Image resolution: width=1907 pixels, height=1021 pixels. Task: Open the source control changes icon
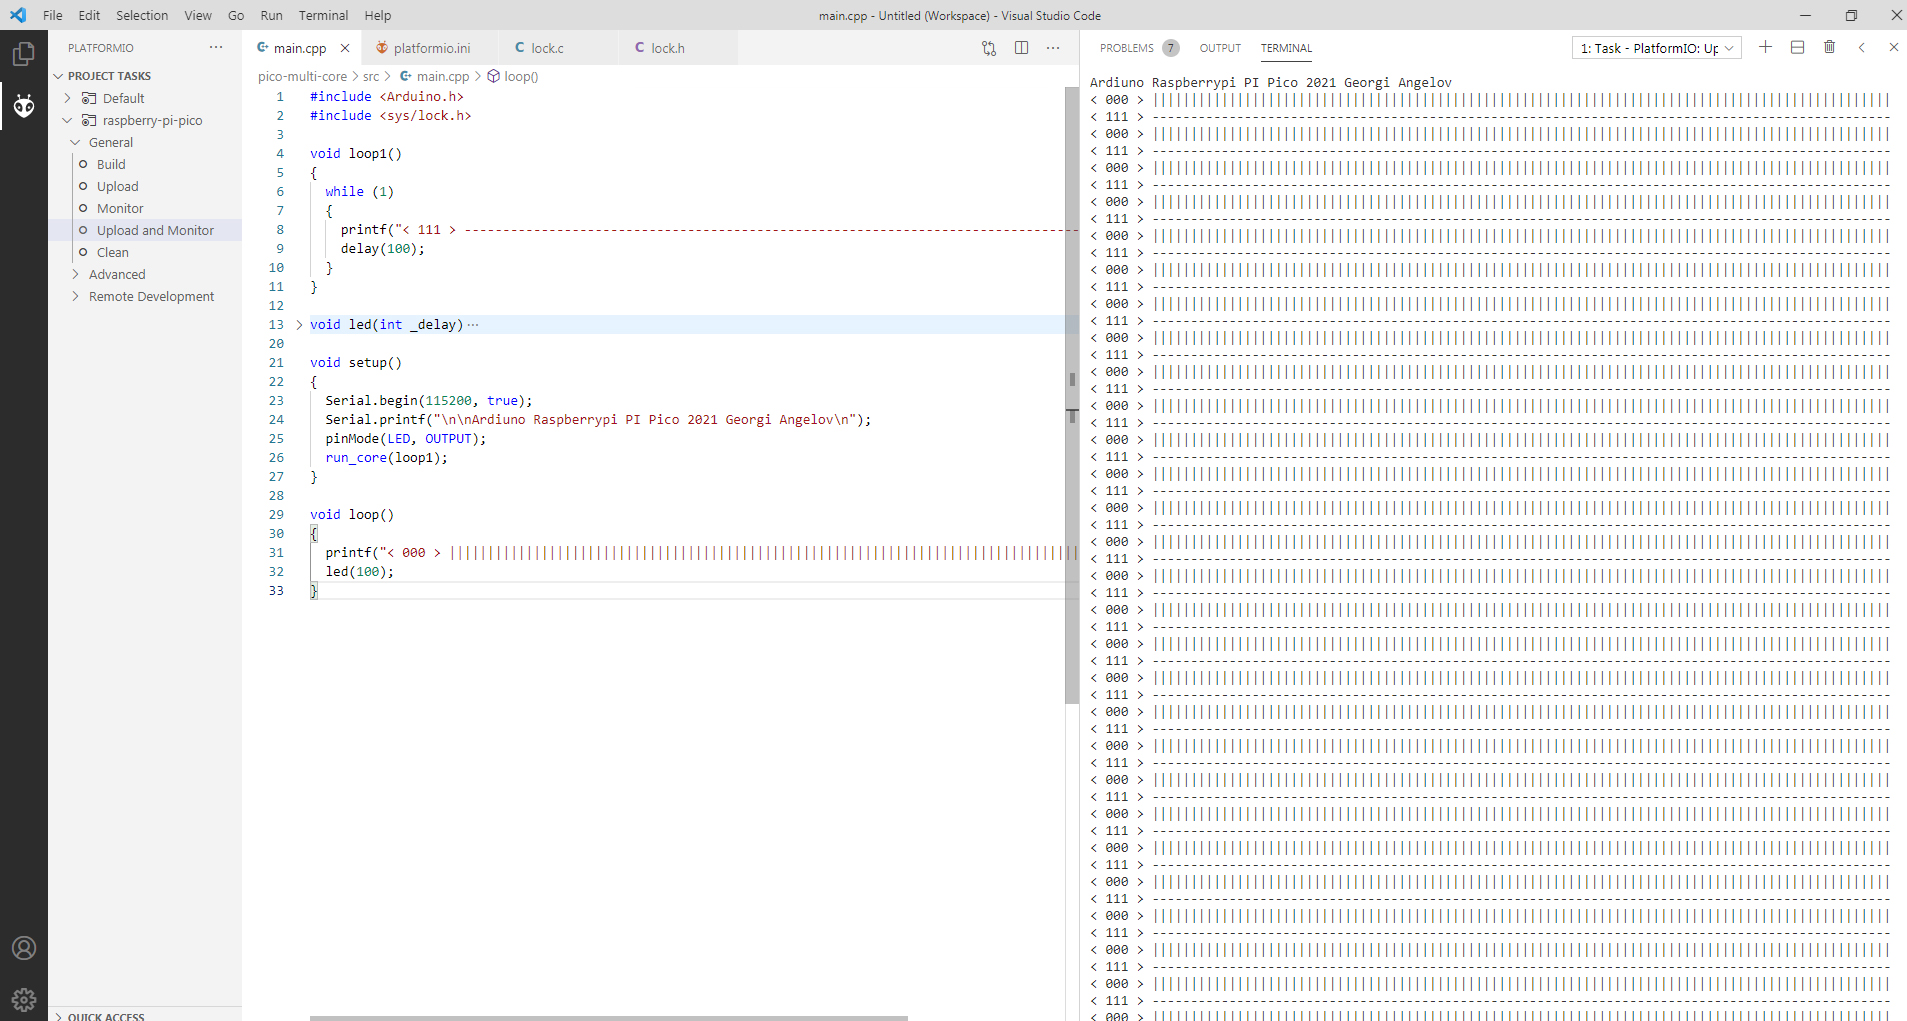(x=989, y=48)
